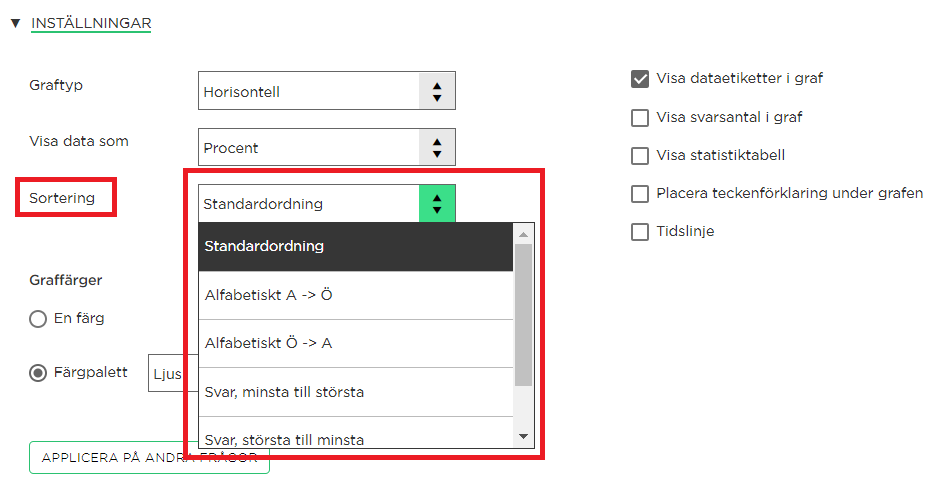The height and width of the screenshot is (489, 948).
Task: Click the list scrollbar up arrow
Action: (524, 234)
